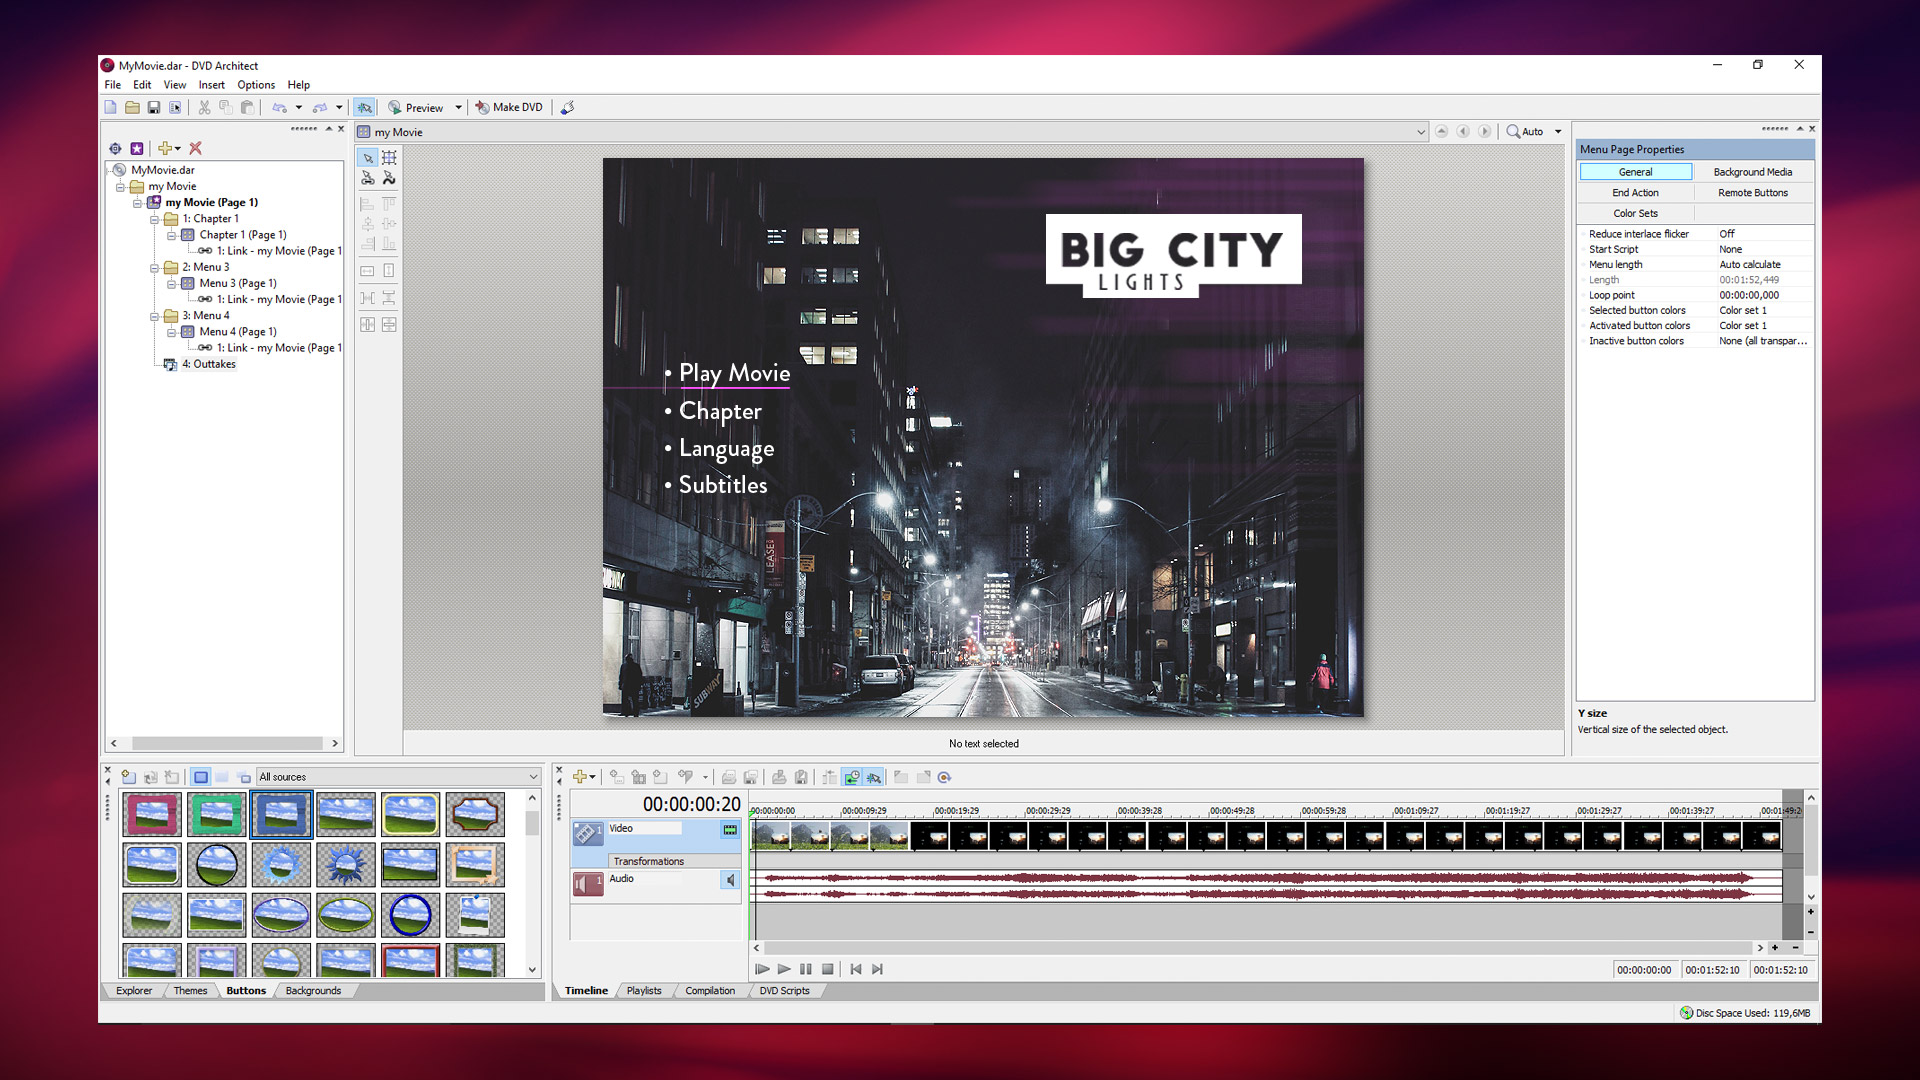Select the Backgrounds tab in media panel
This screenshot has height=1080, width=1920.
pyautogui.click(x=313, y=990)
